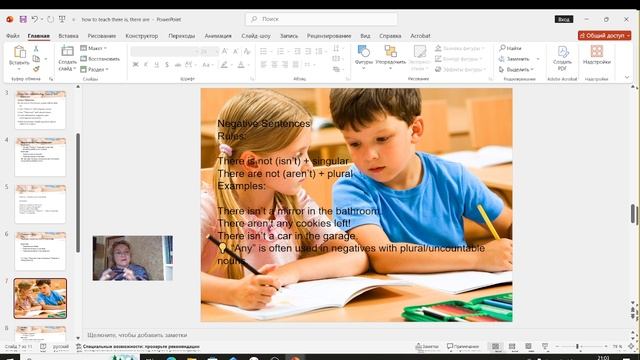Select slide 6 thumbnail
640x360 pixels.
click(x=40, y=251)
